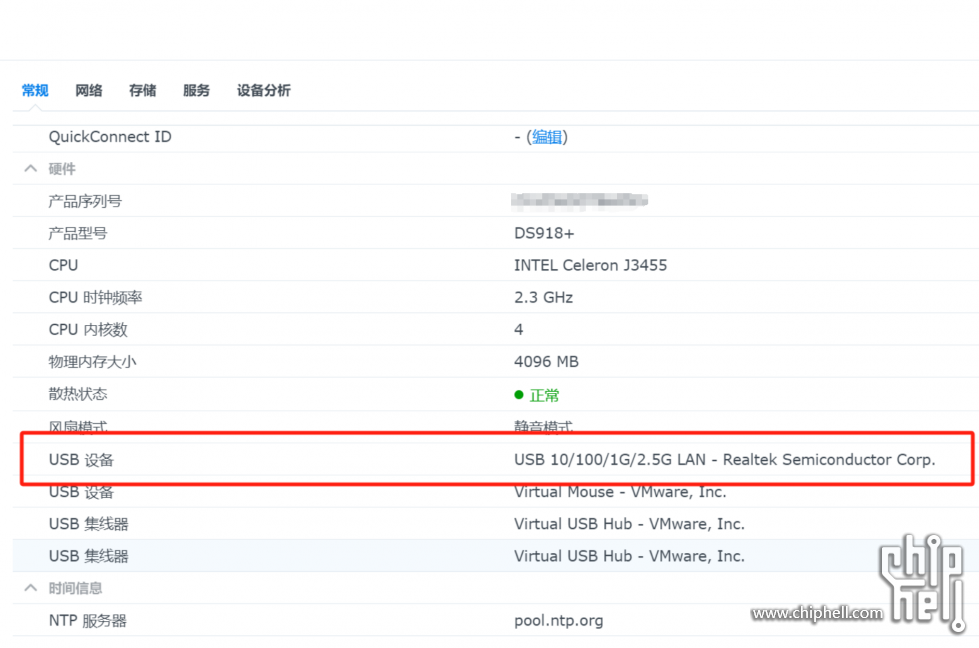Click the CPU label beside INTEL Celeron J3455
The height and width of the screenshot is (648, 979).
63,265
